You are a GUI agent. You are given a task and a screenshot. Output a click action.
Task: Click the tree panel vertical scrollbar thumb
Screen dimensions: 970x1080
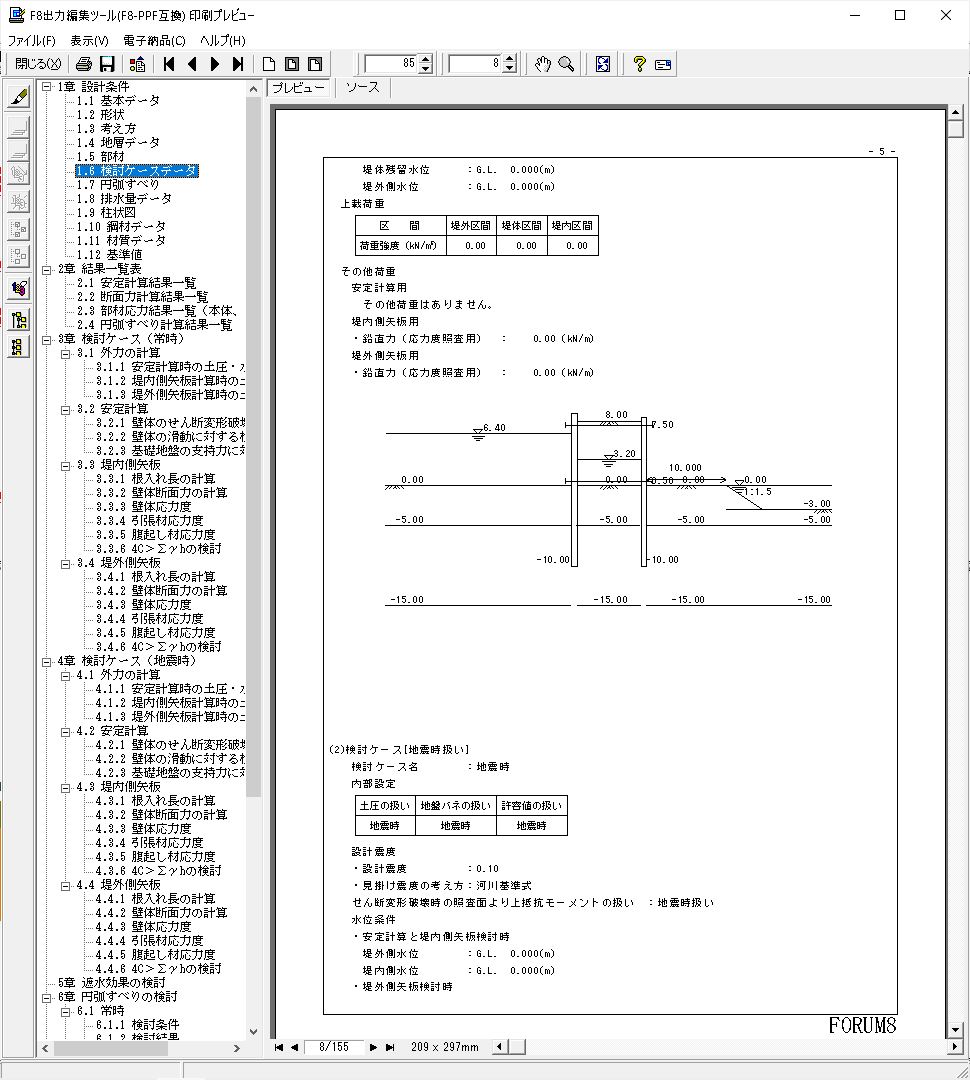[x=254, y=446]
